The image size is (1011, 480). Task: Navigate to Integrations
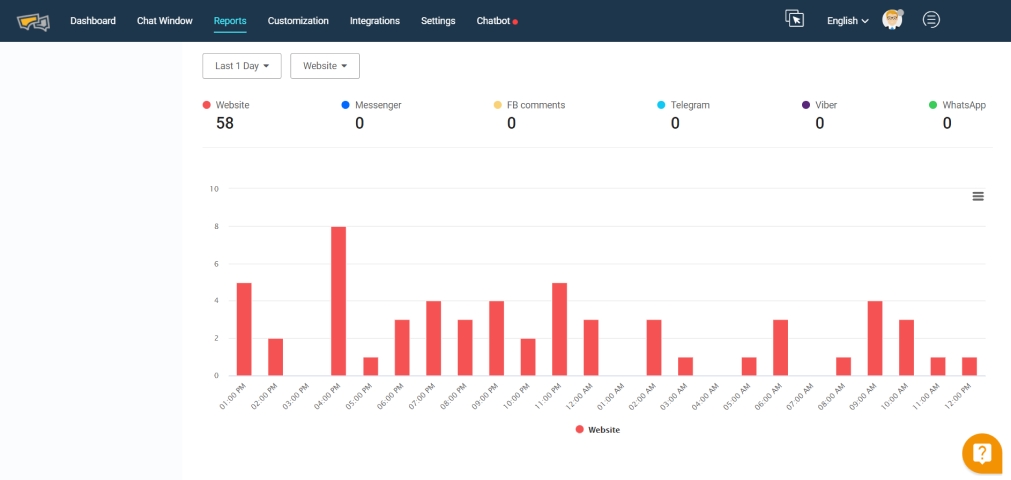375,21
